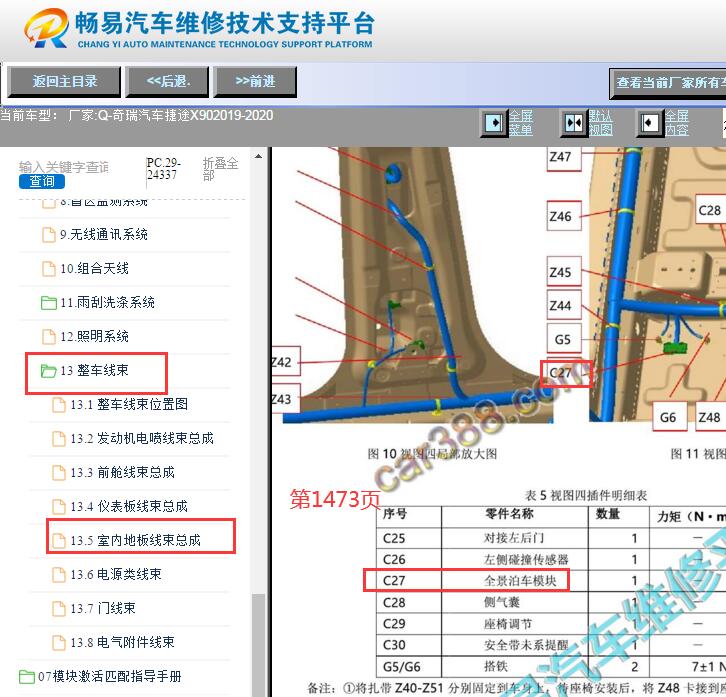Open 13.2 发动机电喷线束总成
Screen dimensions: 726x697
point(142,439)
